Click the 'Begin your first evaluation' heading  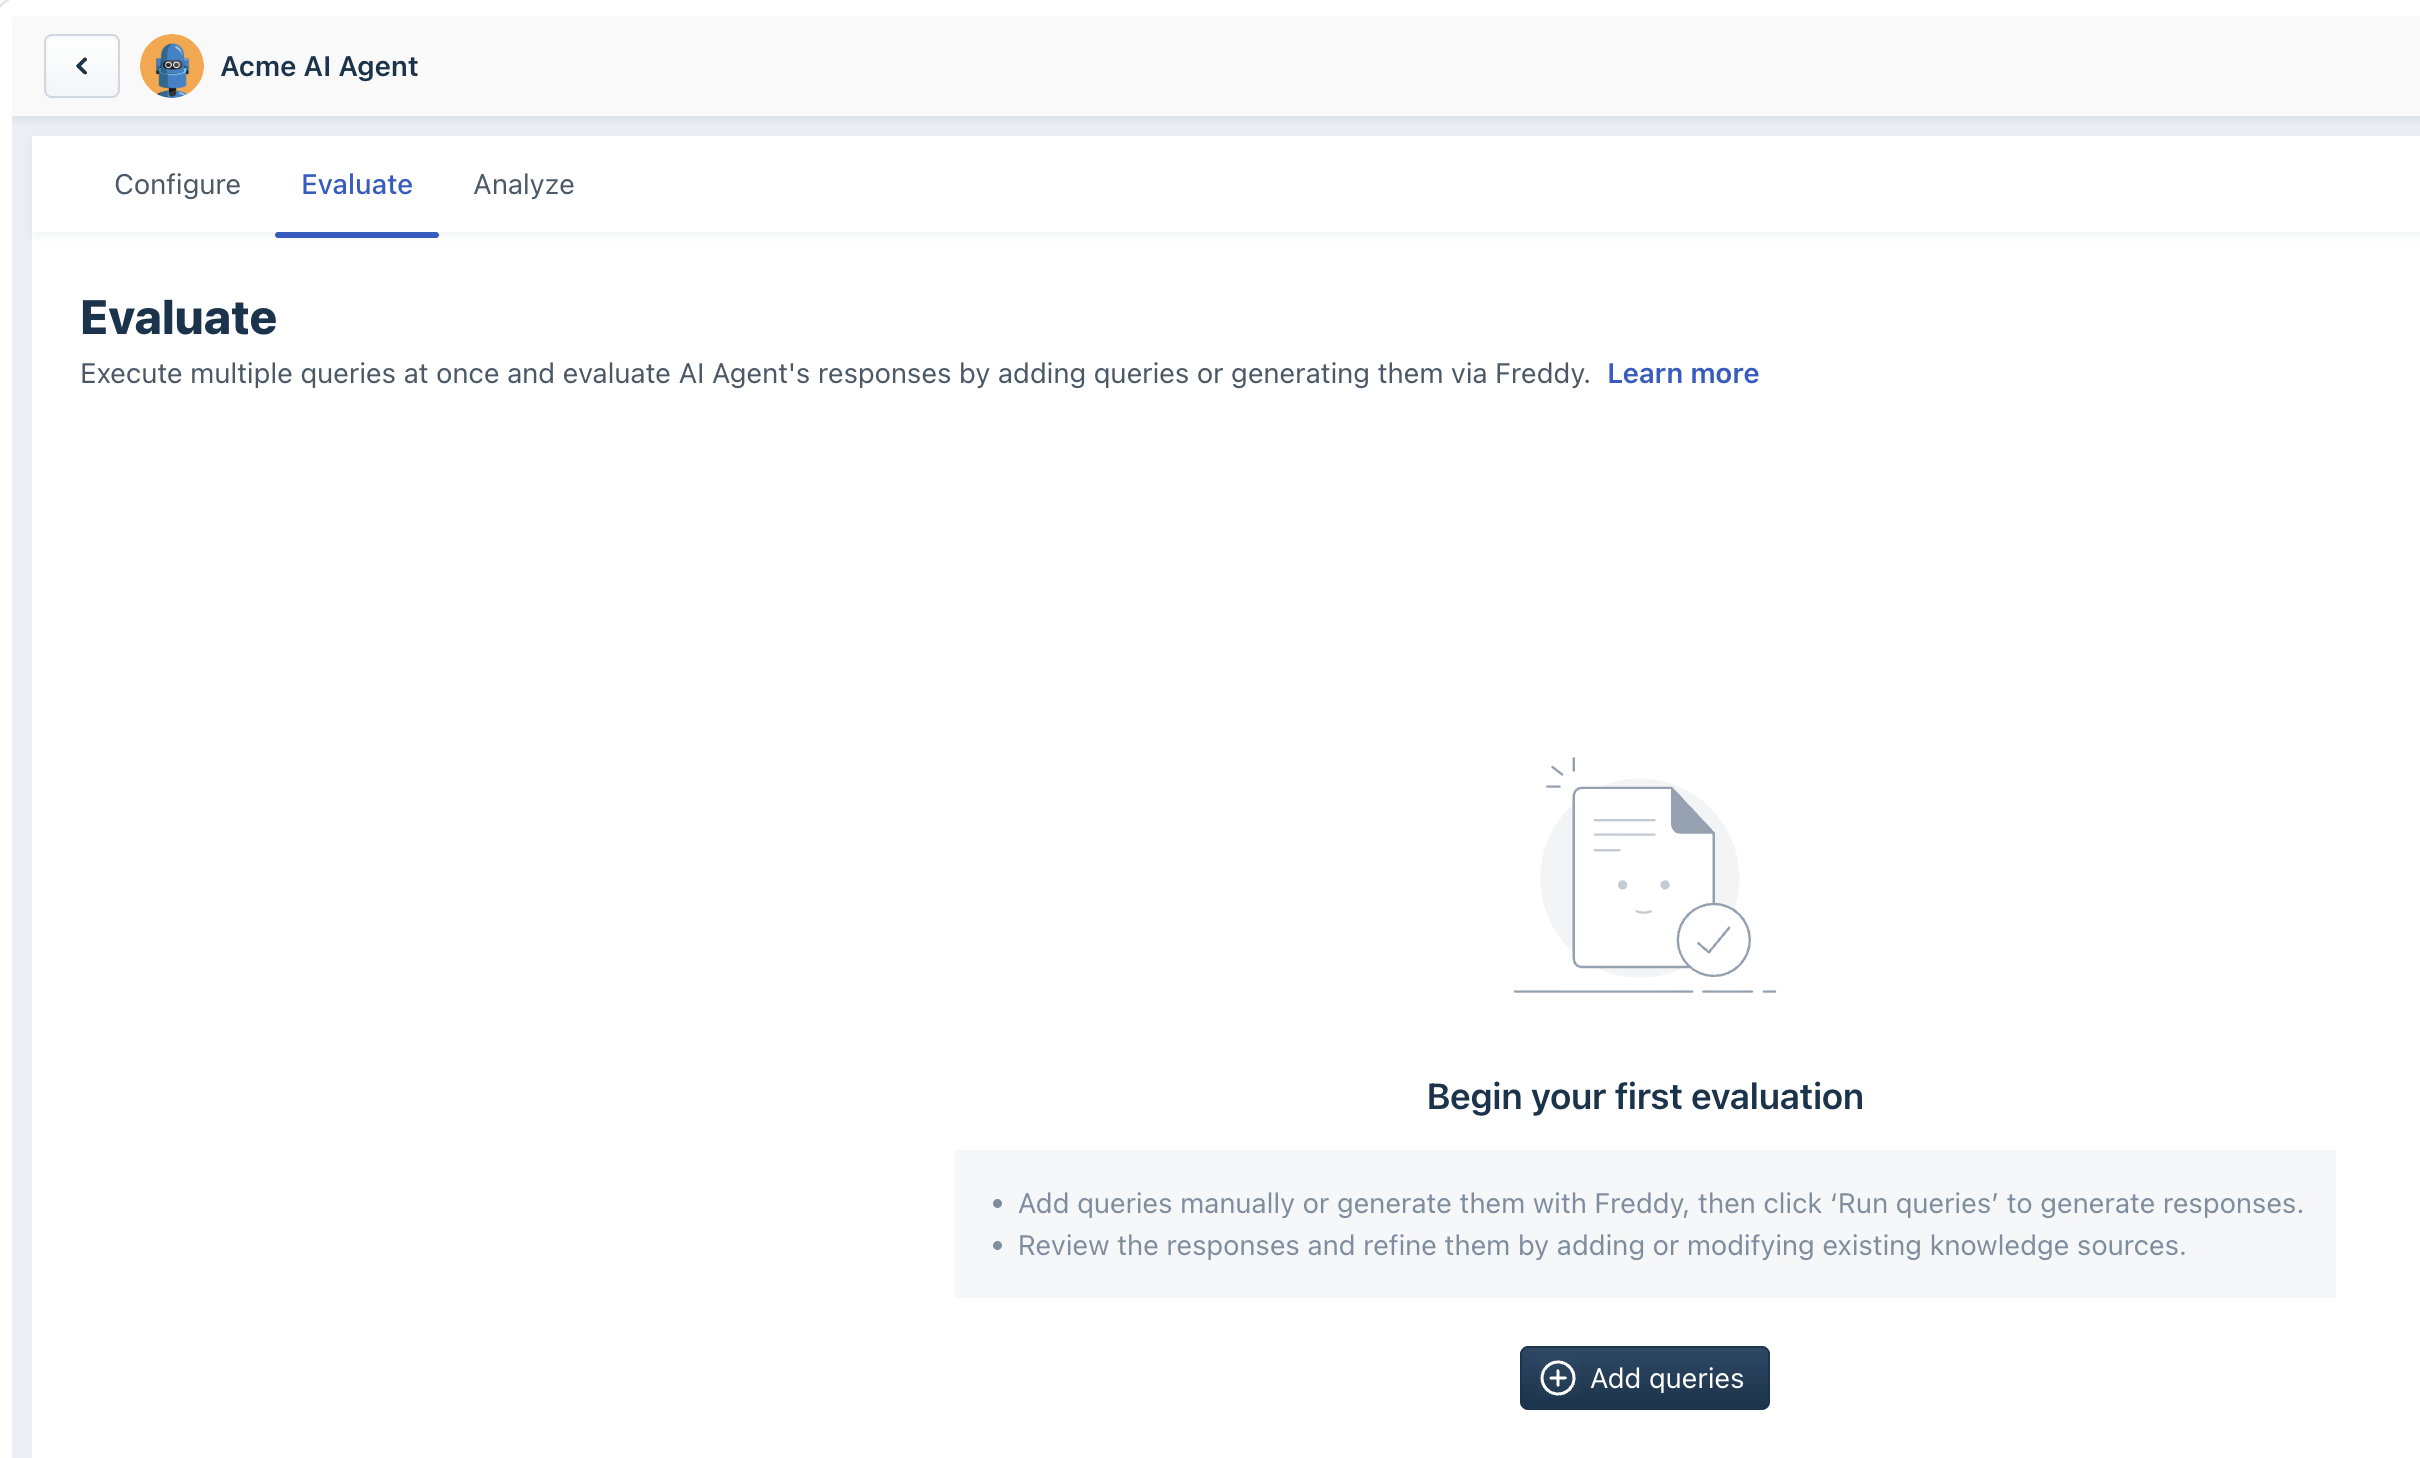point(1644,1097)
